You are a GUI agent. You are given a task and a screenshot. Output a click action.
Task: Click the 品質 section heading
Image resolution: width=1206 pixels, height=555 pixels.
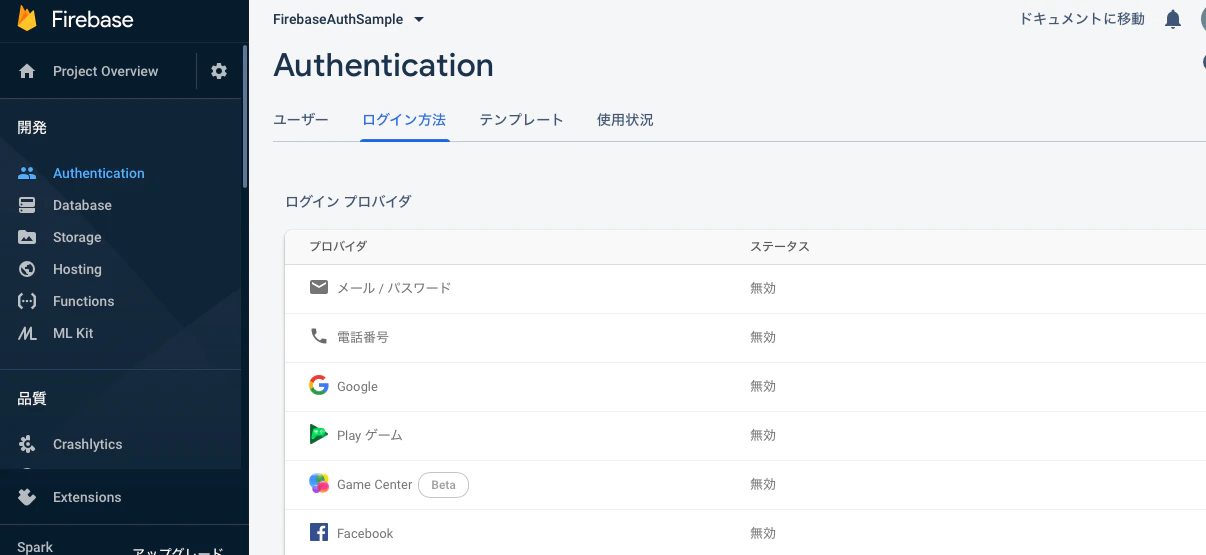pyautogui.click(x=32, y=398)
